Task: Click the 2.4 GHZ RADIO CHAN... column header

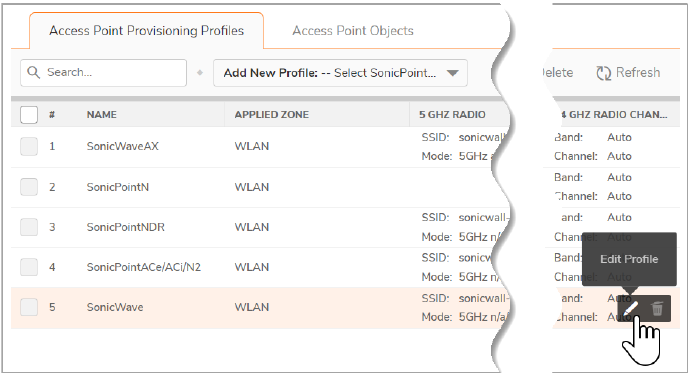Action: point(613,115)
